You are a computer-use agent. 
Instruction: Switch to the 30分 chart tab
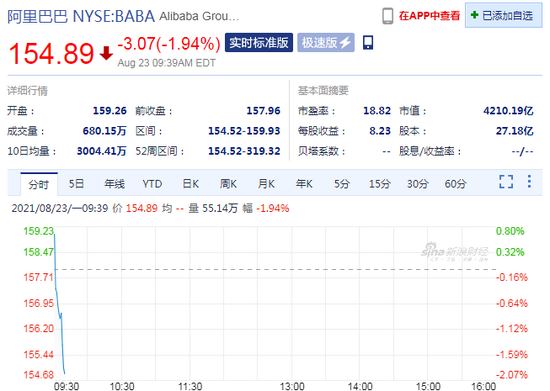pos(418,184)
